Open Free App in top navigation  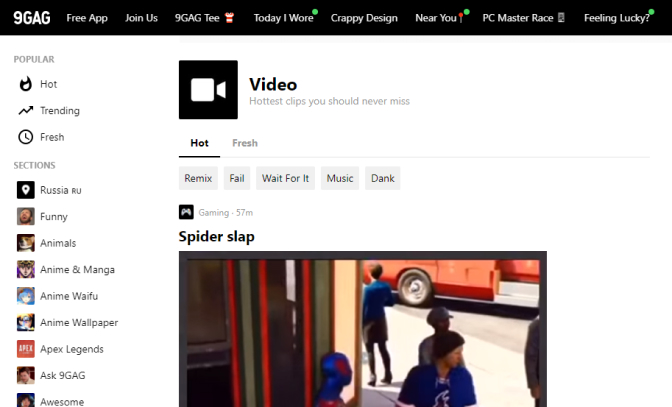click(x=87, y=18)
